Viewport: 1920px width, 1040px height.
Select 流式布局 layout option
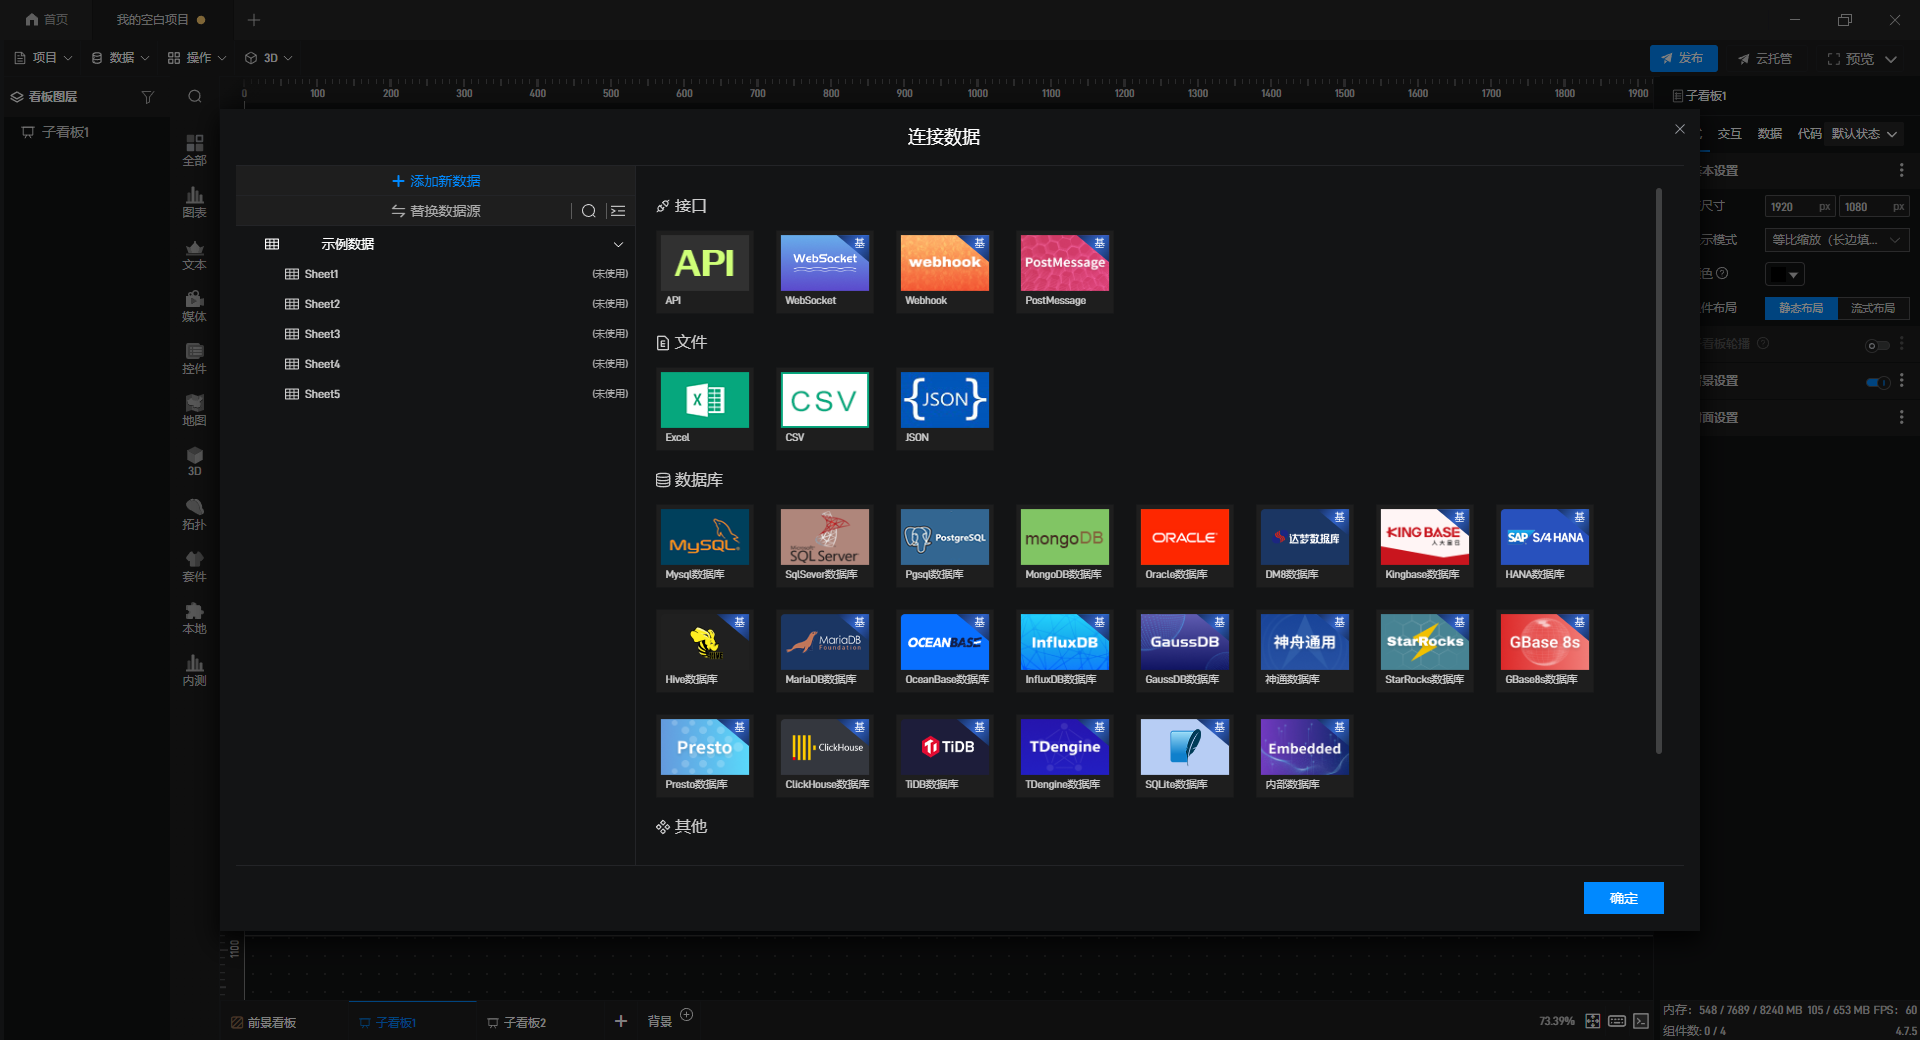pos(1873,308)
